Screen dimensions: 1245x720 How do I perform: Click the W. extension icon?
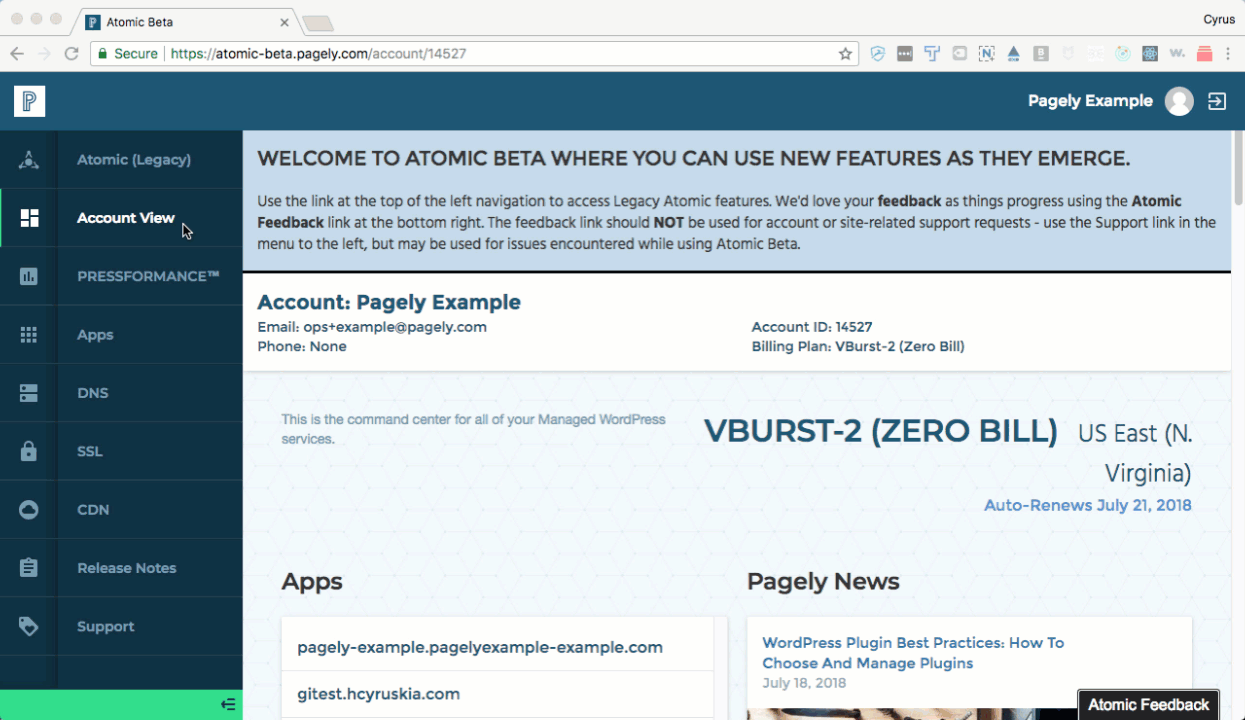pyautogui.click(x=1177, y=54)
